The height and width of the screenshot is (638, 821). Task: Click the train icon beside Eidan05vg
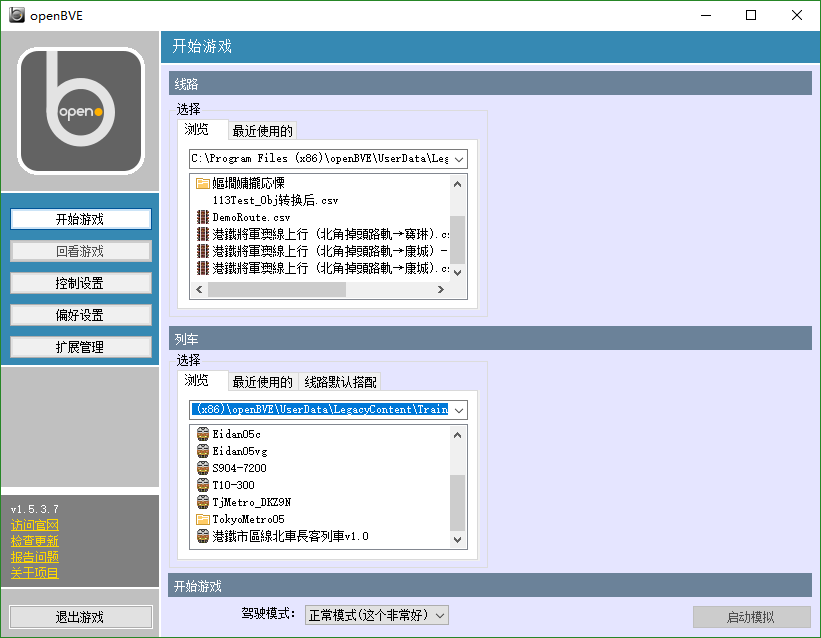point(203,451)
